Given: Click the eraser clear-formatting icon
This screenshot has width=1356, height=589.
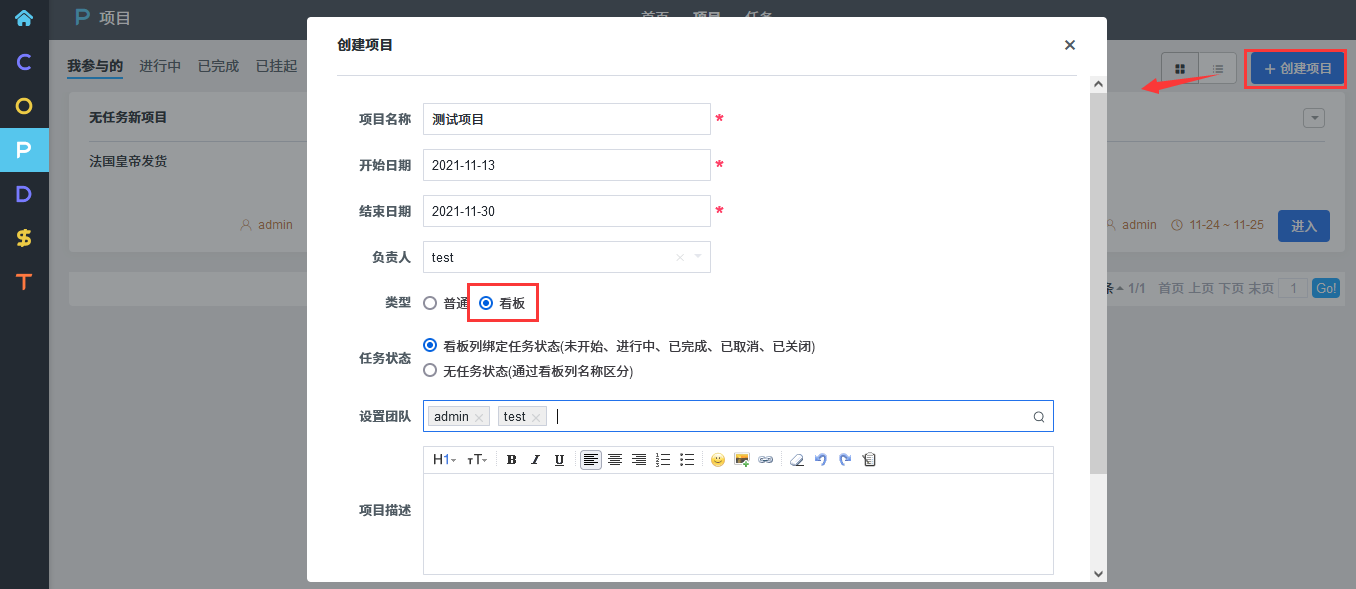Looking at the screenshot, I should [797, 460].
